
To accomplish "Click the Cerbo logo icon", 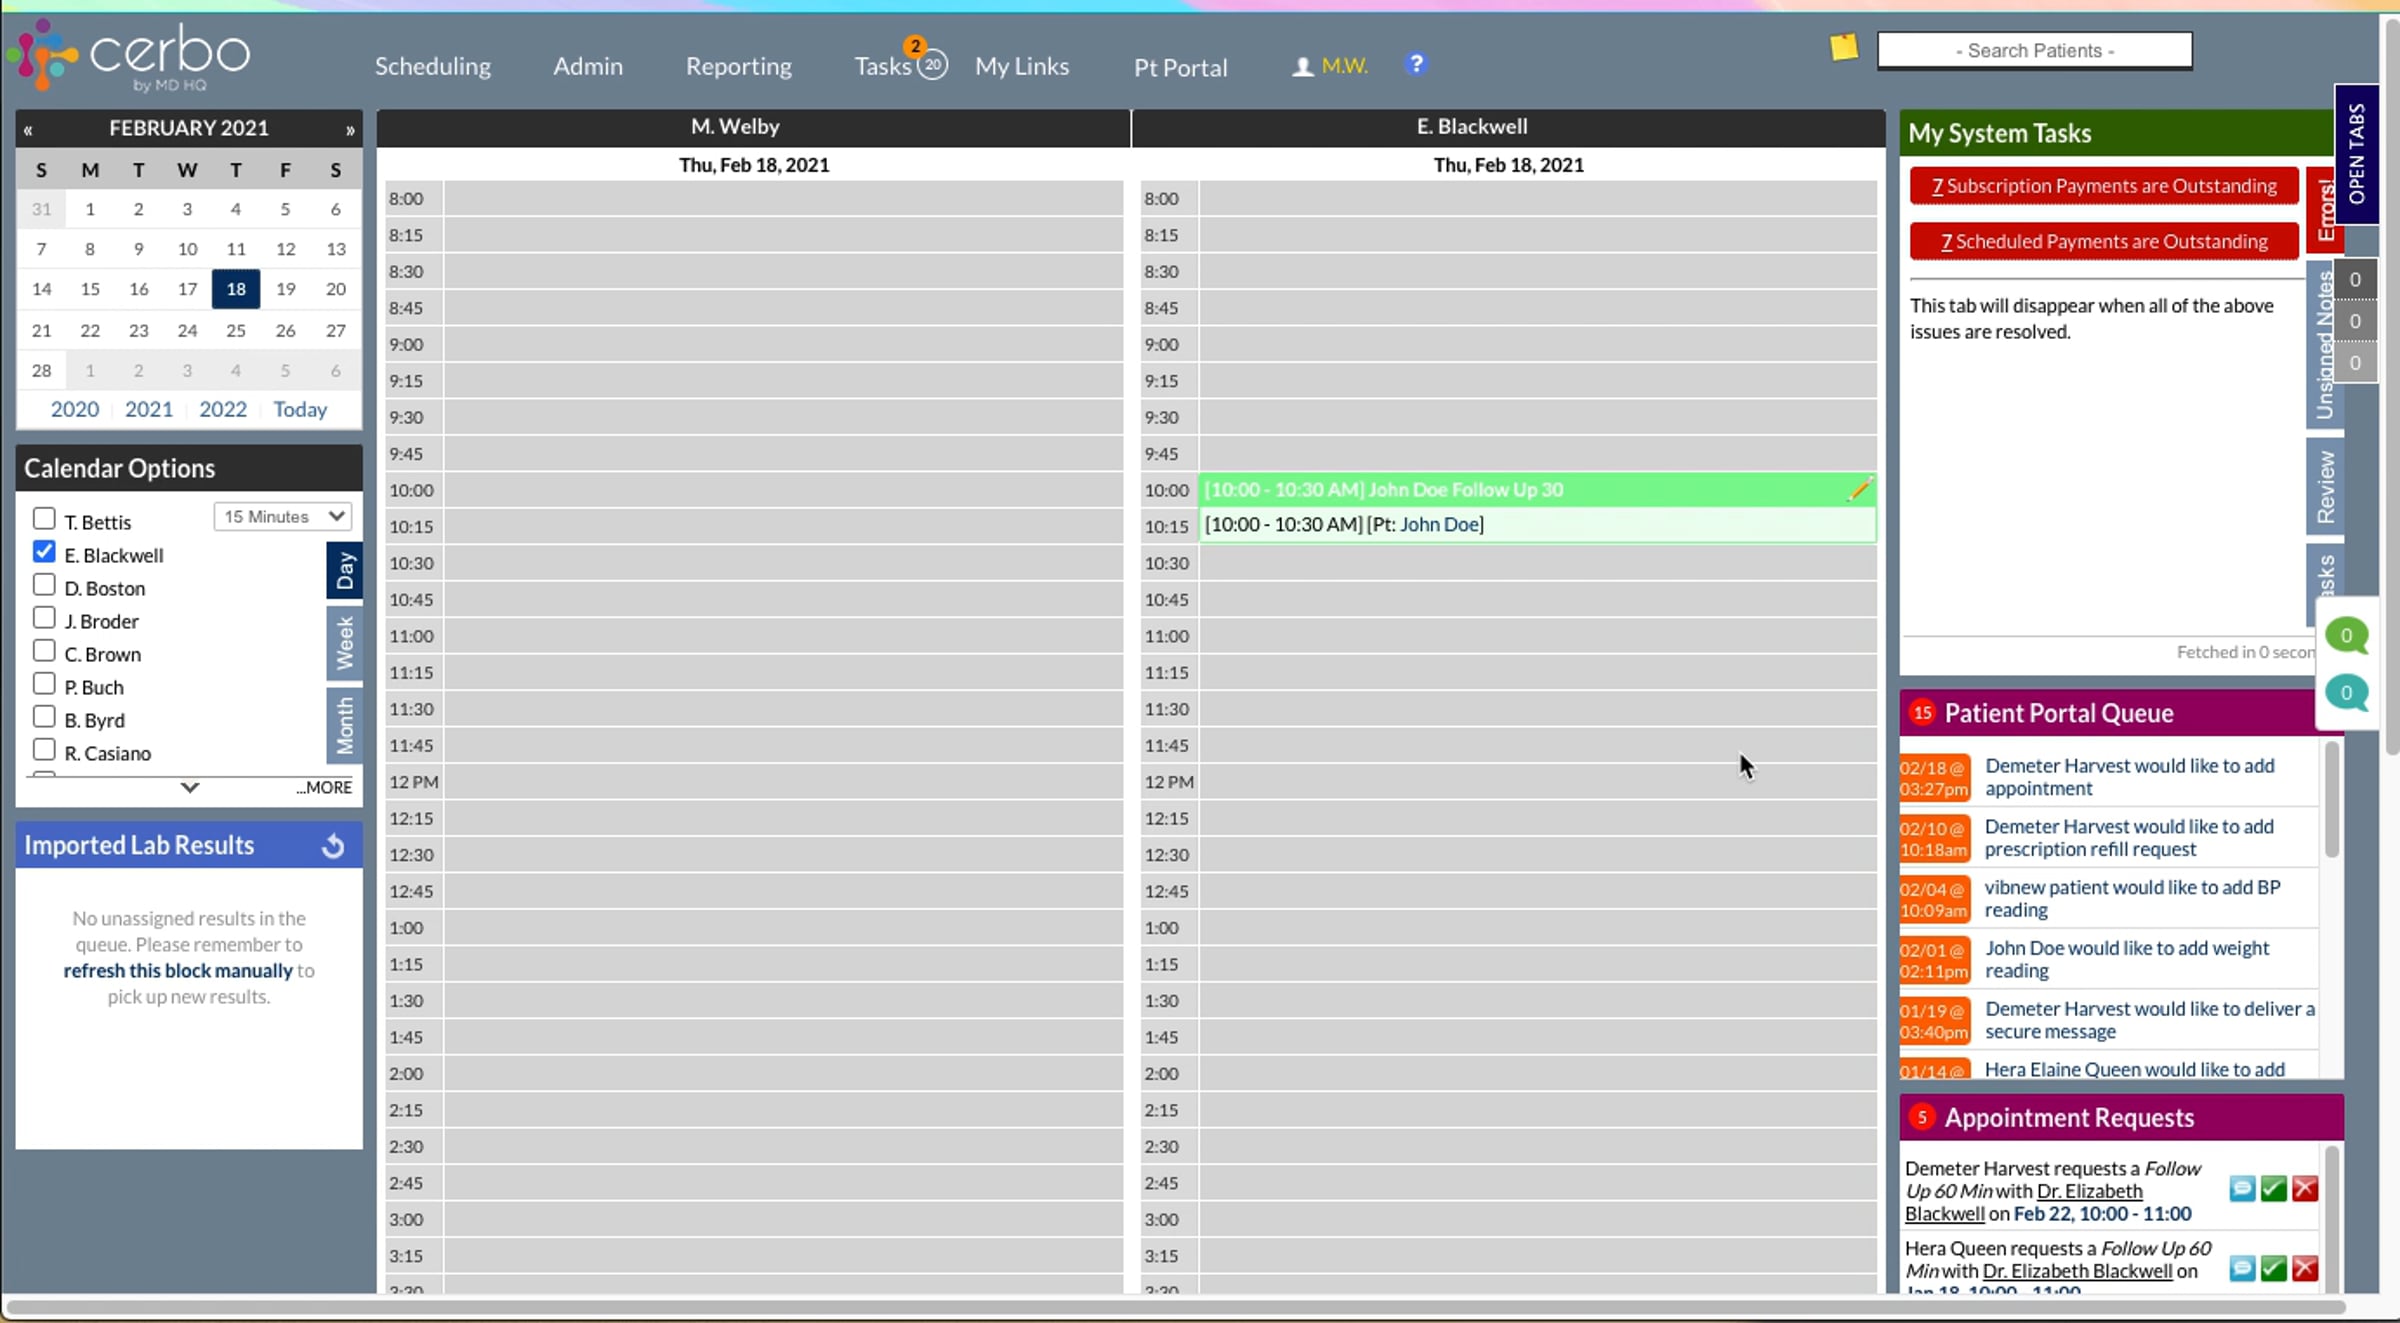I will (41, 54).
